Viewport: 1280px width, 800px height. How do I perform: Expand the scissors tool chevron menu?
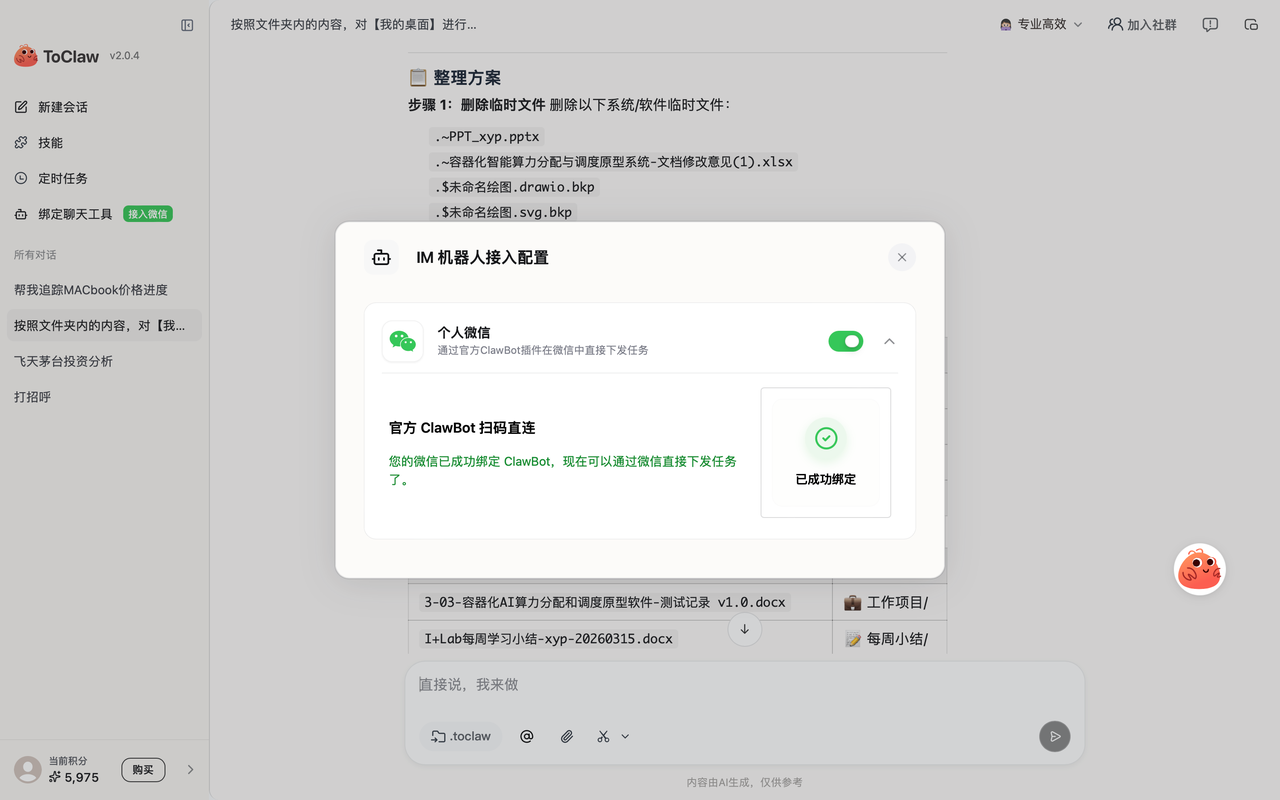pyautogui.click(x=625, y=736)
